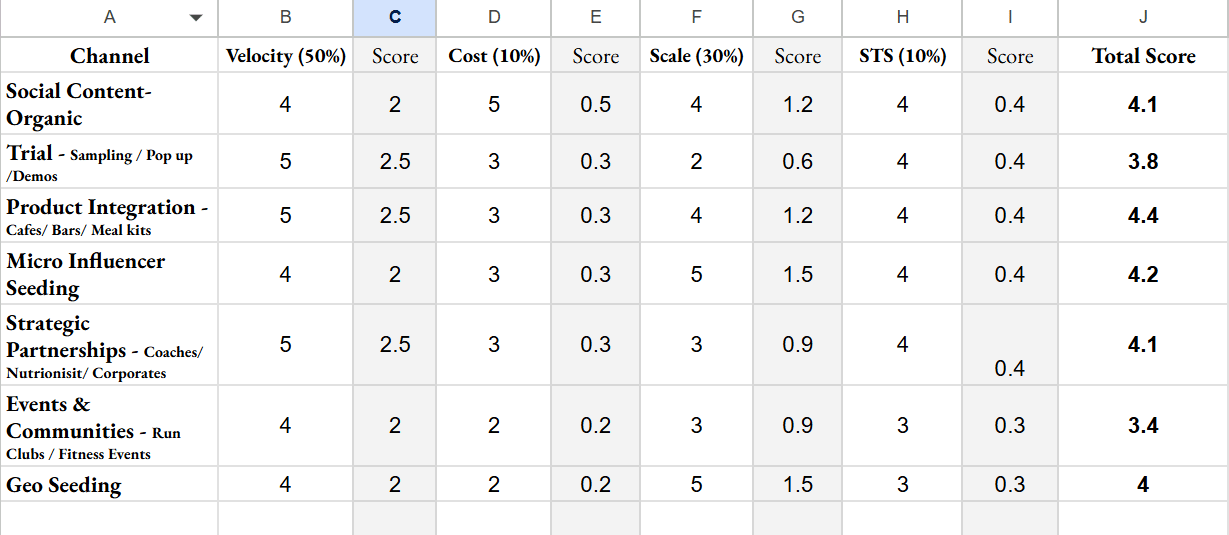The height and width of the screenshot is (535, 1229).
Task: Click the Total Score header cell
Action: pyautogui.click(x=1143, y=56)
